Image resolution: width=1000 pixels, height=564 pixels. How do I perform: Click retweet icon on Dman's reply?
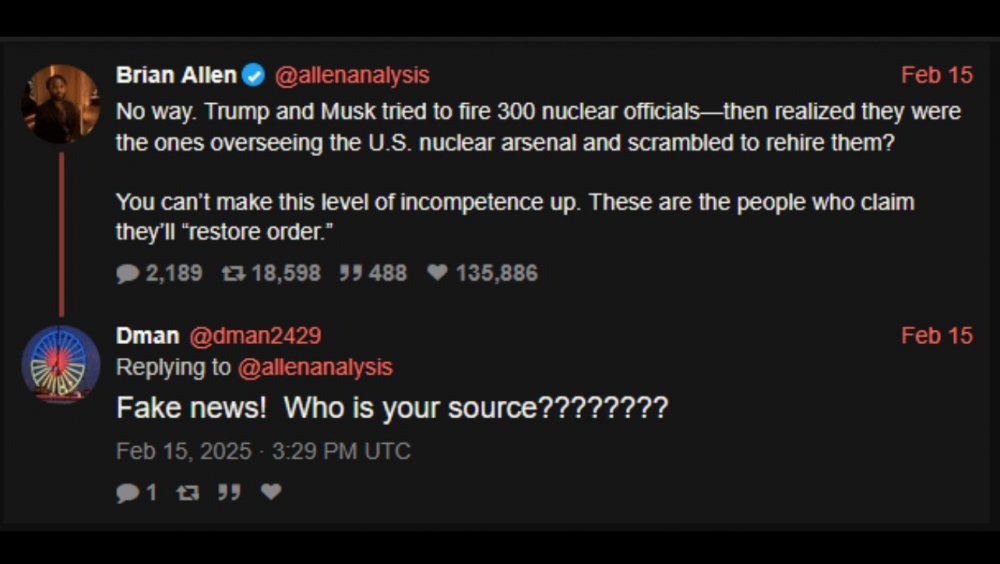[187, 492]
